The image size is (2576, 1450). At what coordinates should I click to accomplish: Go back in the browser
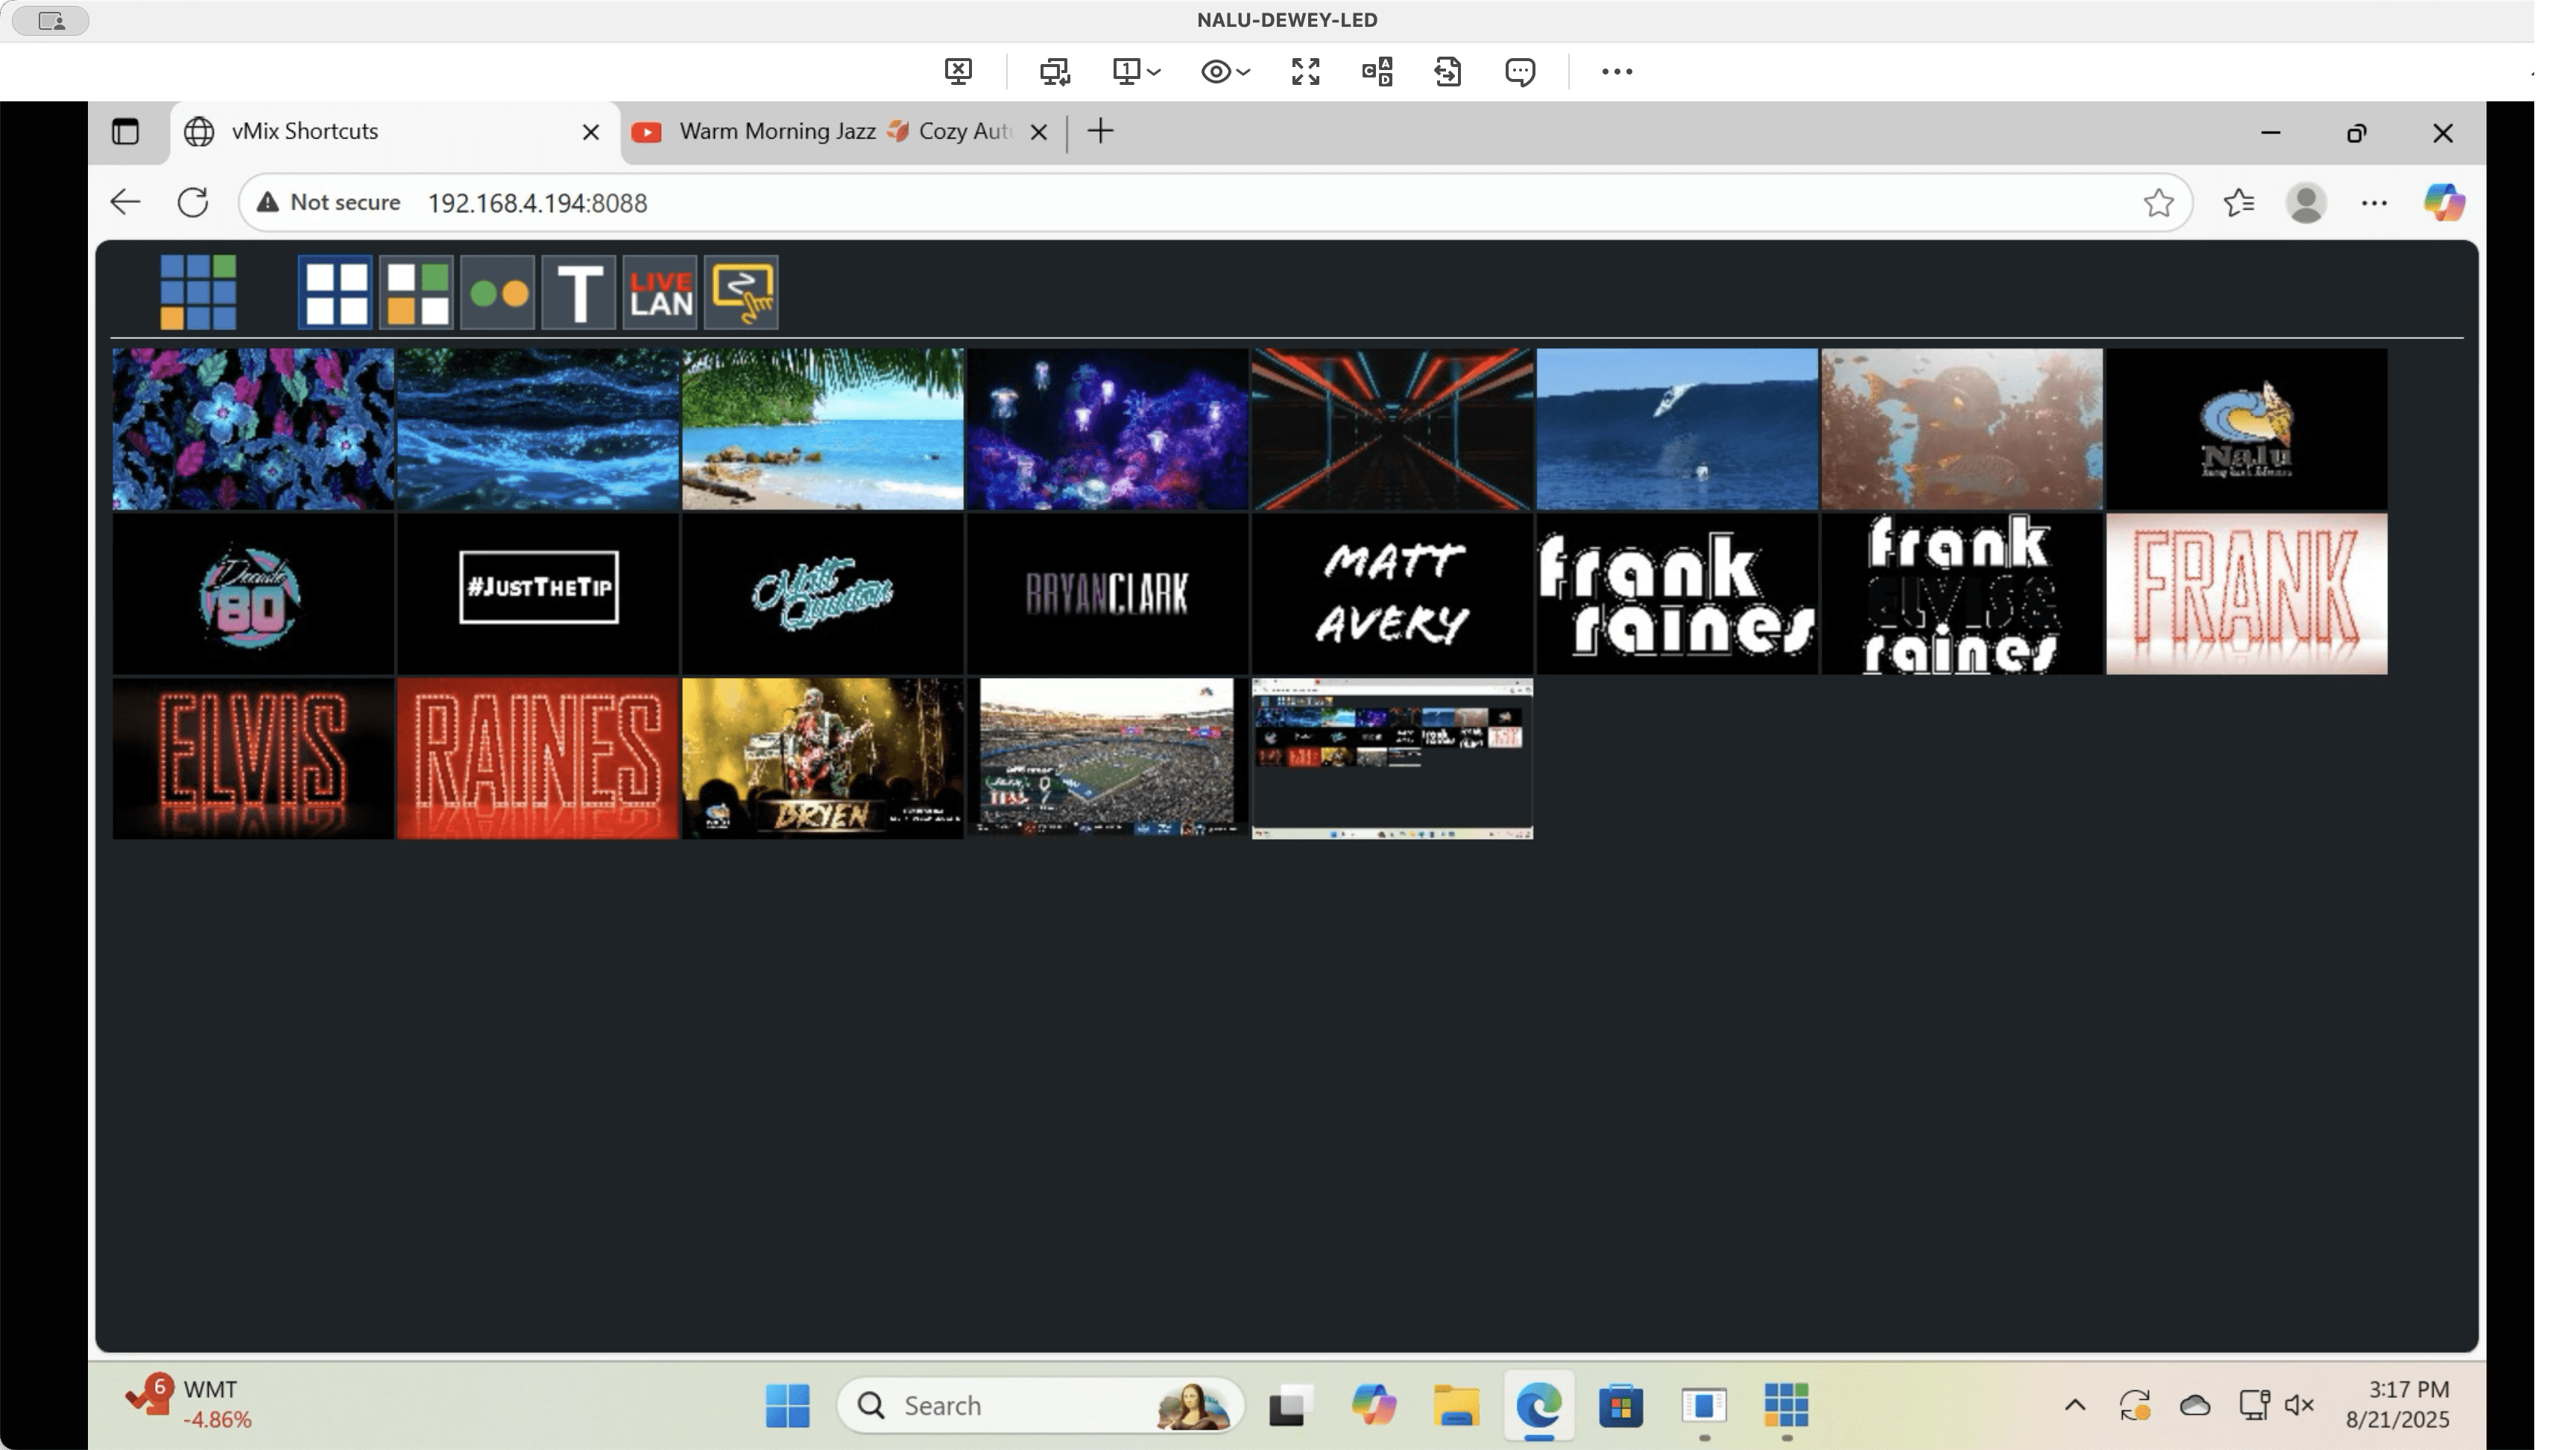pos(125,203)
